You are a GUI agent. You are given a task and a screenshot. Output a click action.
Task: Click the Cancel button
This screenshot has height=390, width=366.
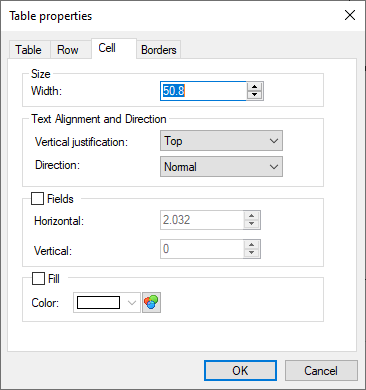tap(321, 370)
